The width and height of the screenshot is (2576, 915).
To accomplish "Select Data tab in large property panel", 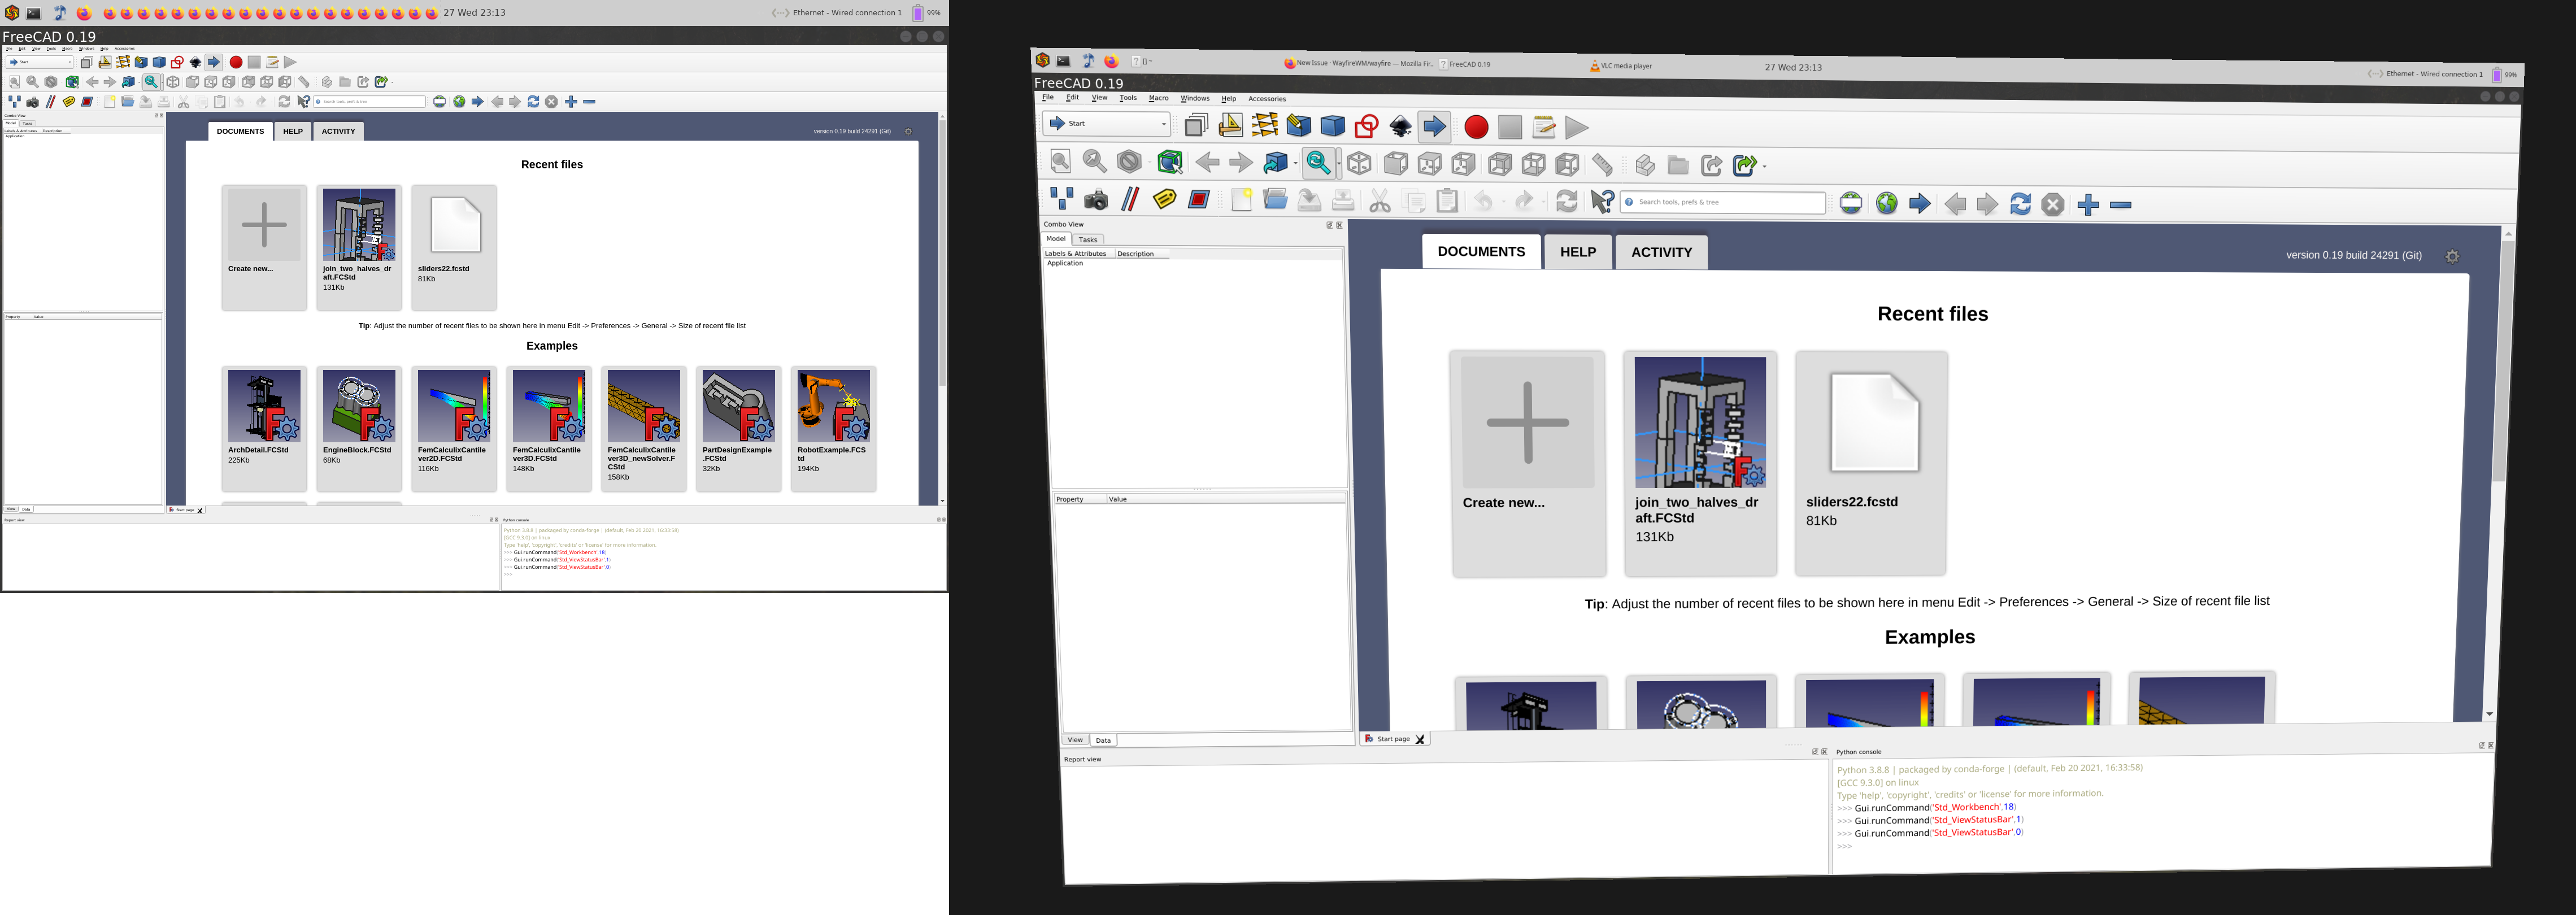I will [1102, 740].
